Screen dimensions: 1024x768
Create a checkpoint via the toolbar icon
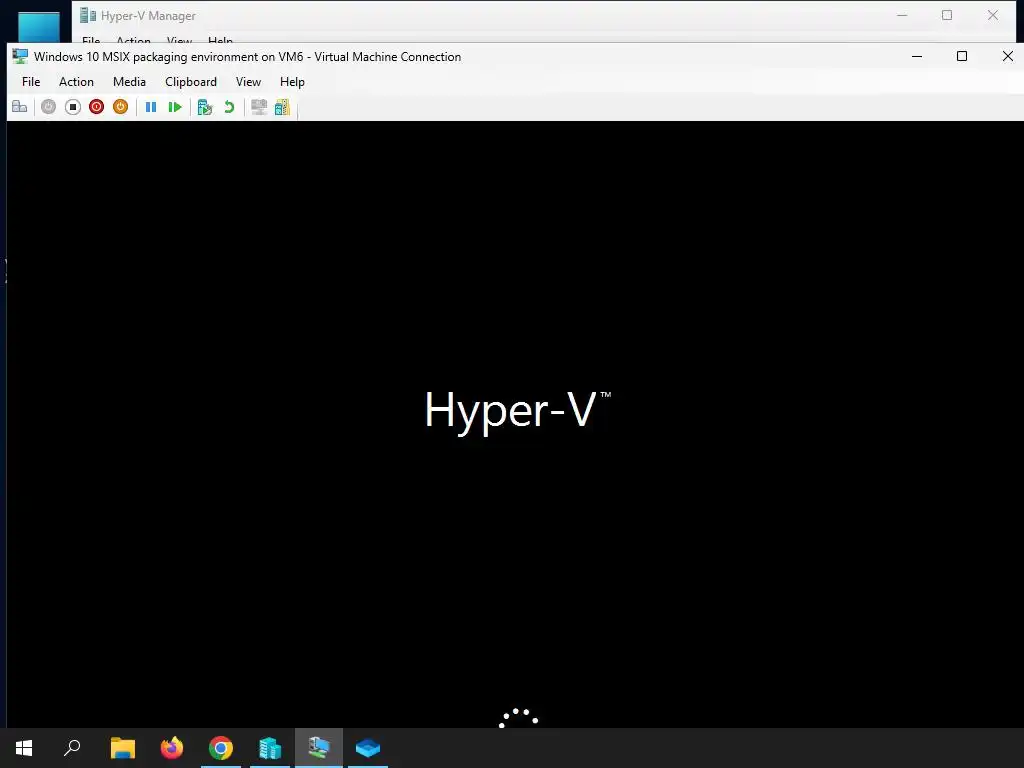coord(205,106)
